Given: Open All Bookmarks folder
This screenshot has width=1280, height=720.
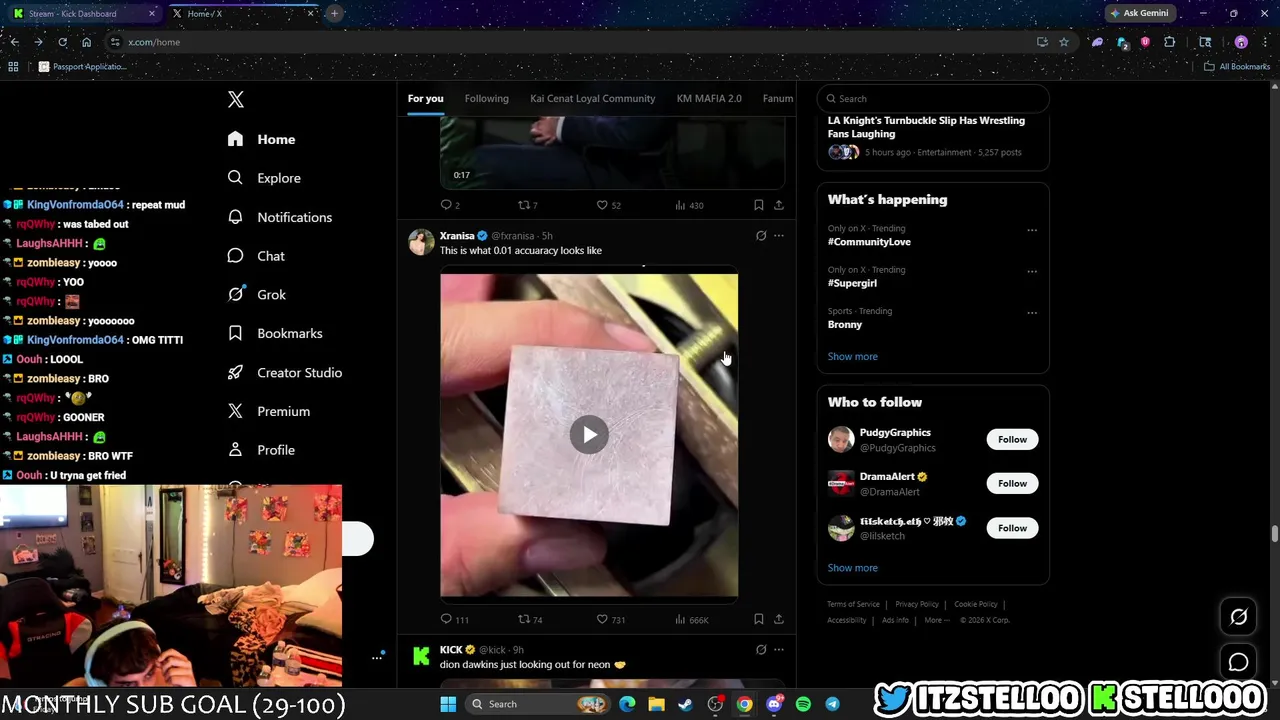Looking at the screenshot, I should click(1237, 66).
